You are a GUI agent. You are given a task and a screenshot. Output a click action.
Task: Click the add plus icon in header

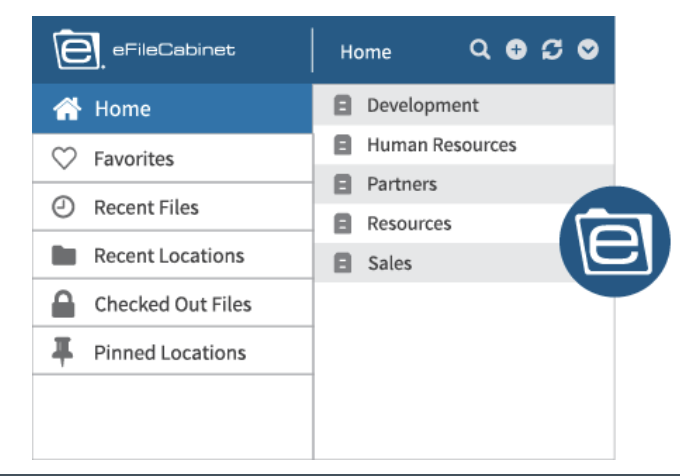point(516,50)
